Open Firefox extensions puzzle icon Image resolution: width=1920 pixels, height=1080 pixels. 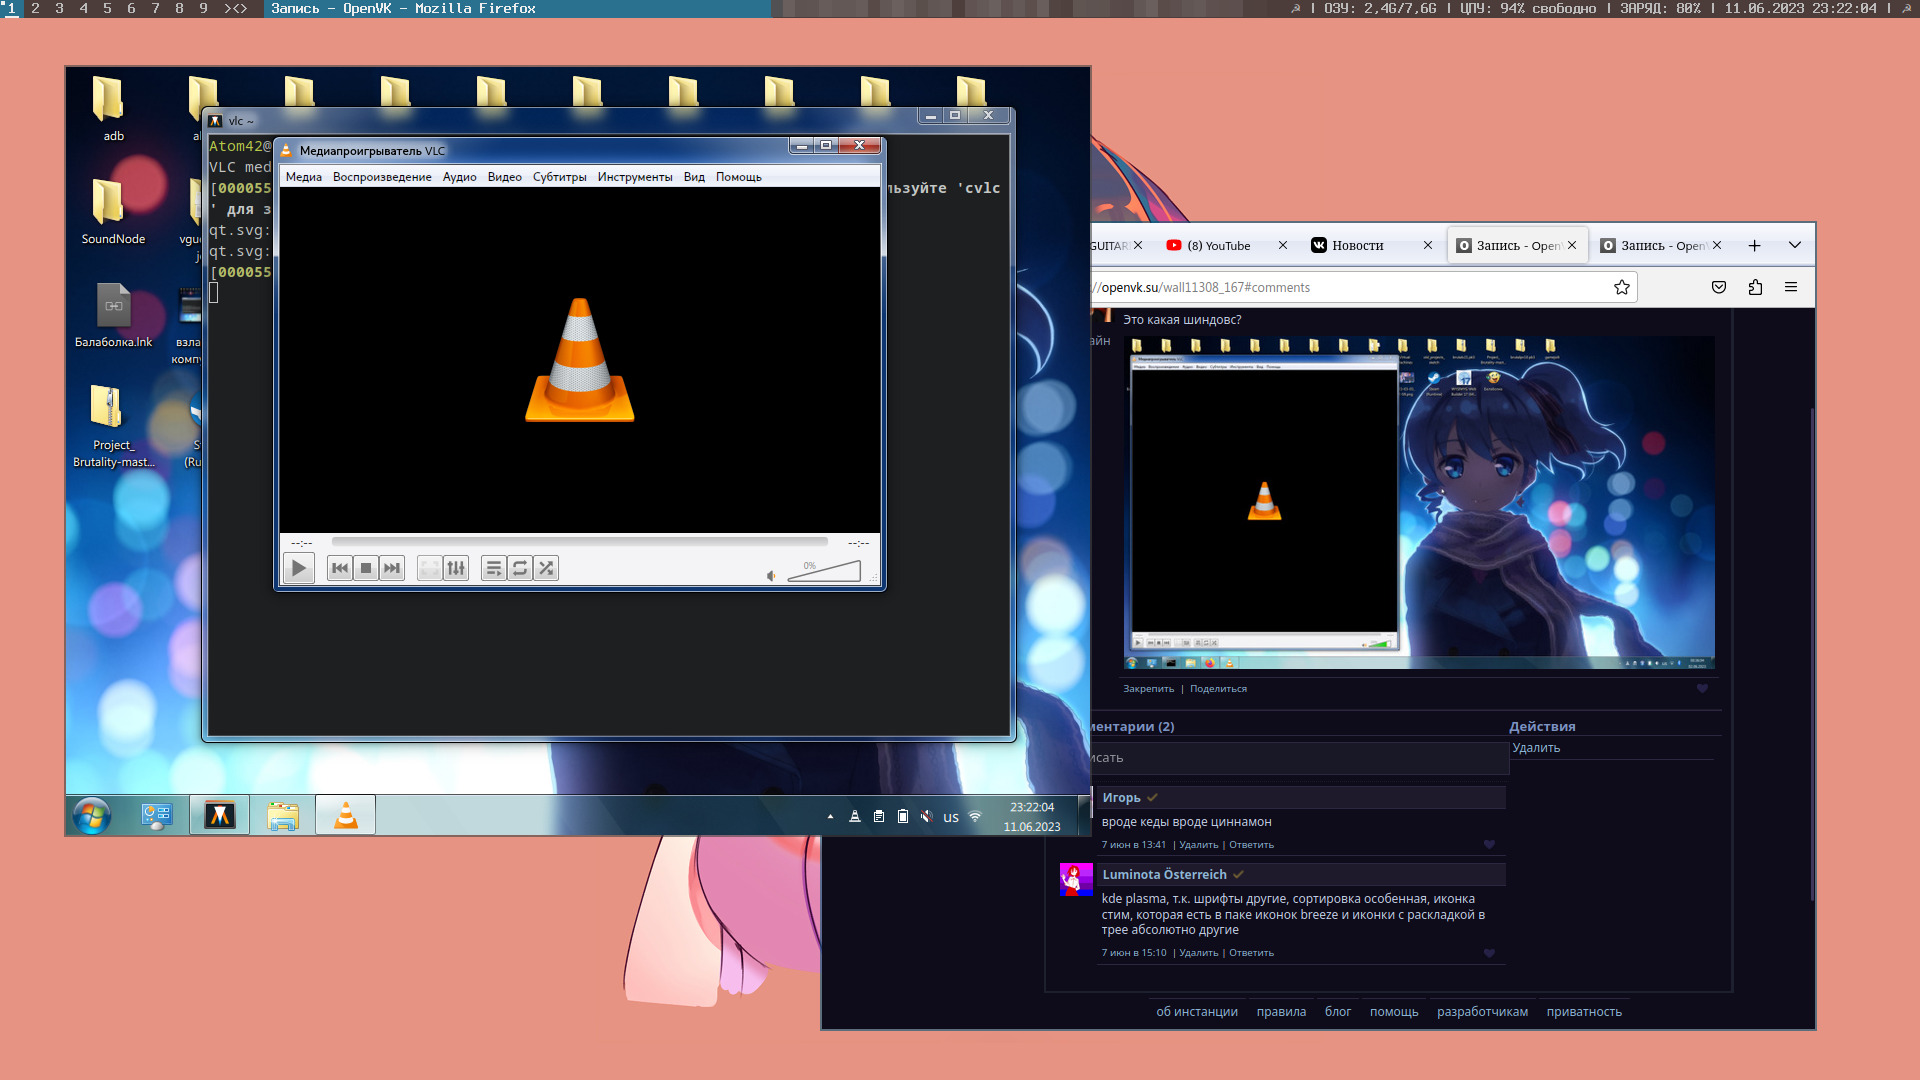(x=1755, y=287)
